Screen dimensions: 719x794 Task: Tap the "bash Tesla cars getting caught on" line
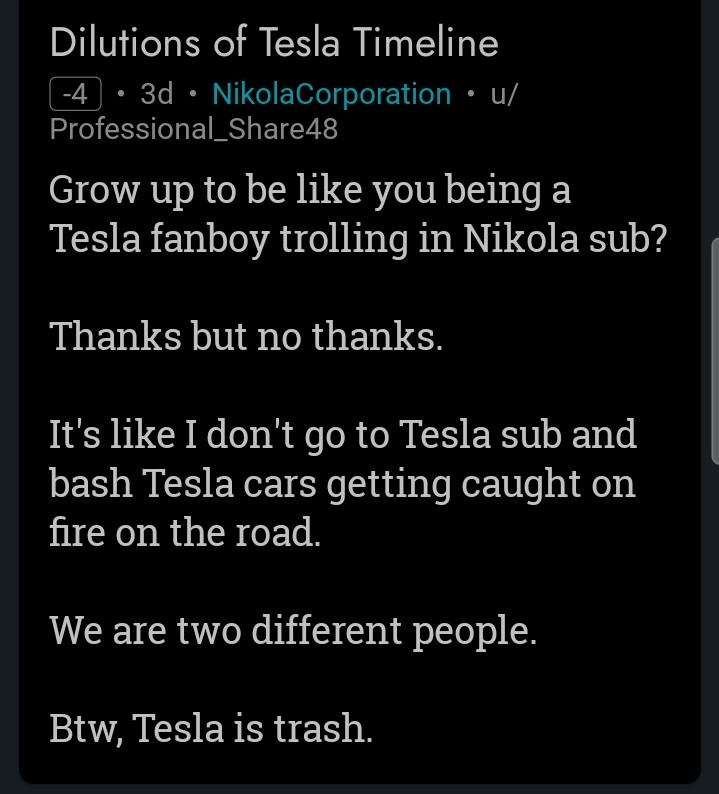pyautogui.click(x=342, y=484)
